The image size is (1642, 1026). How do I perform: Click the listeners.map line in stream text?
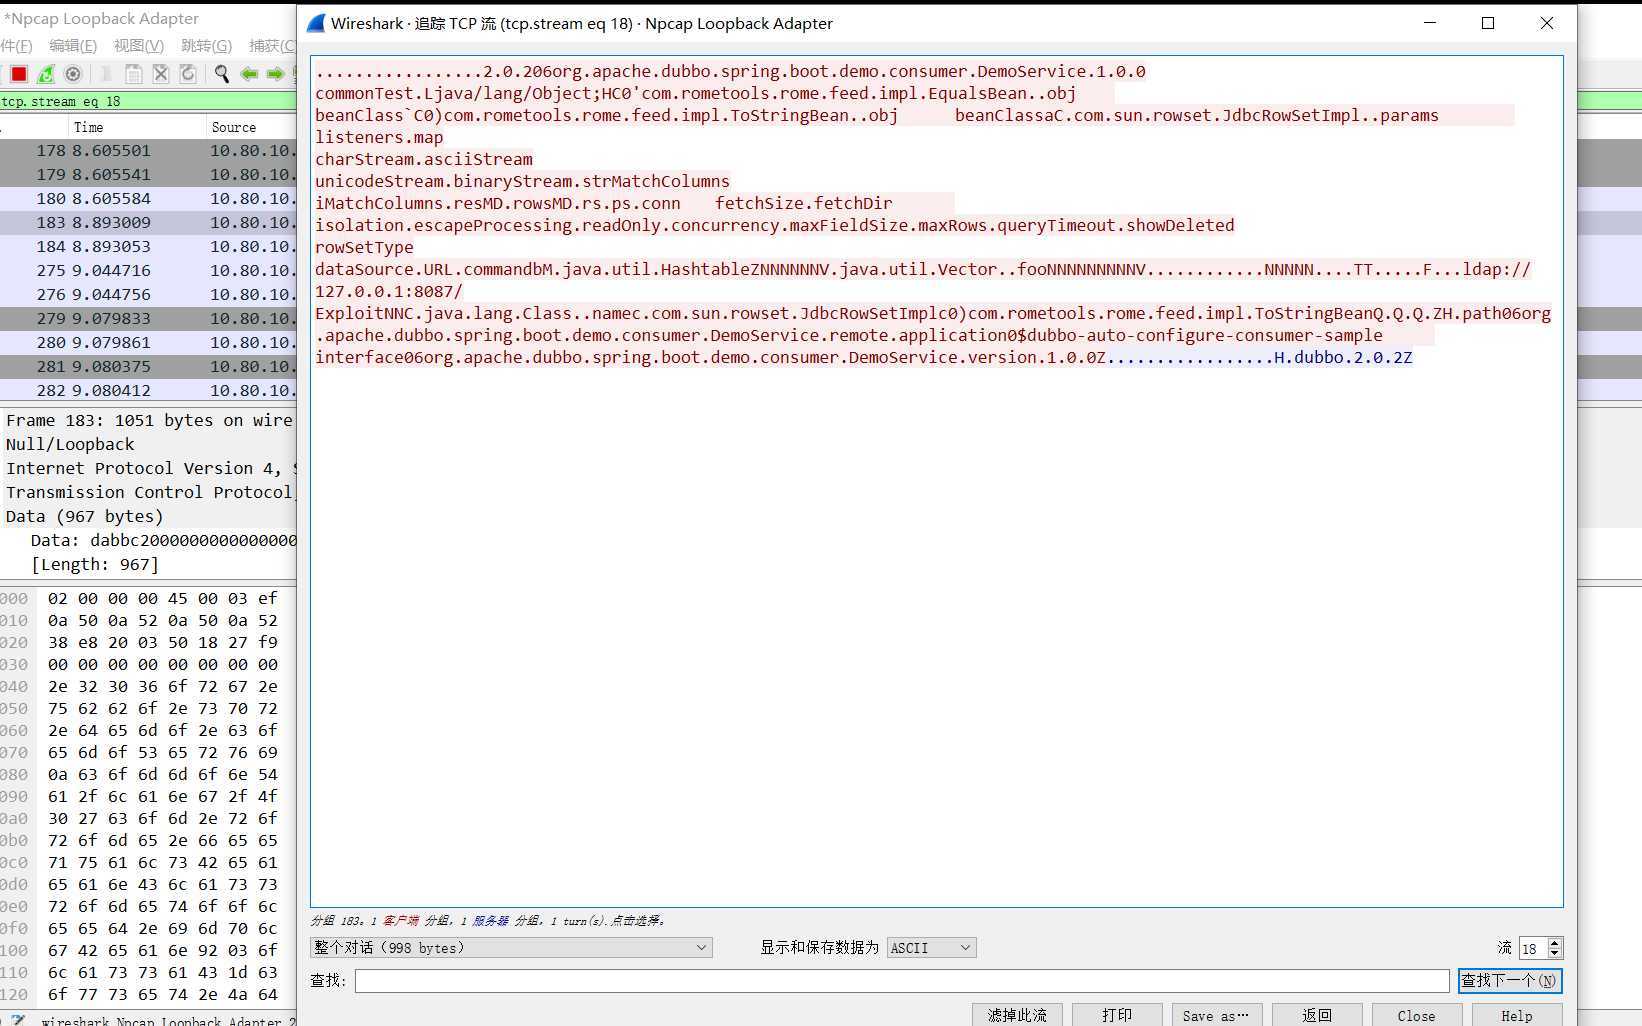[379, 137]
